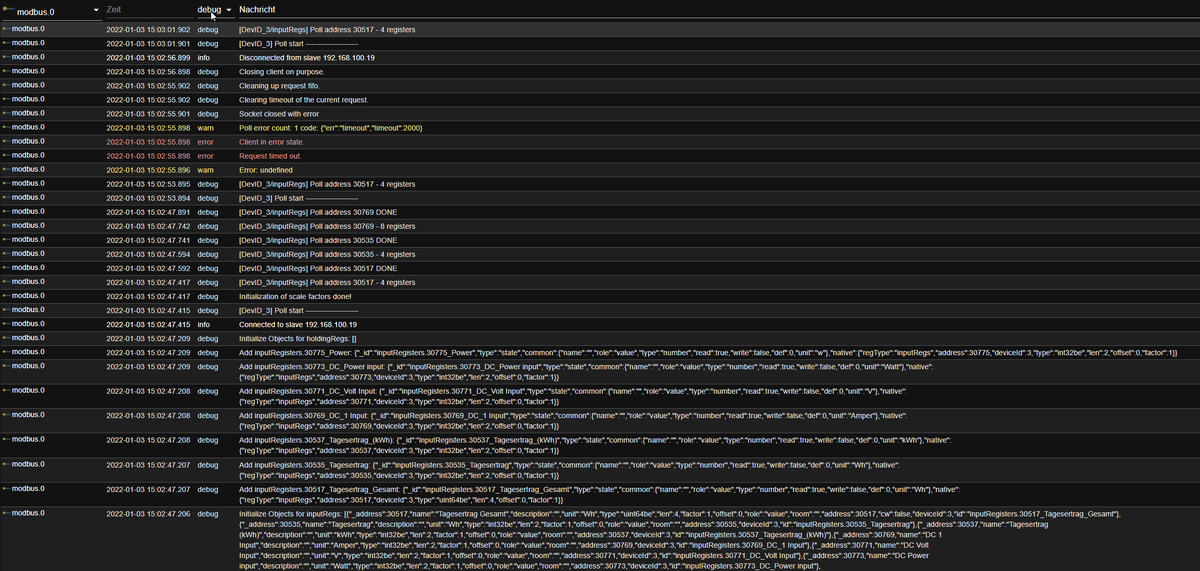Select the 'Add inputRegisters.30517_Tagesertrag_Gesamt' message
The height and width of the screenshot is (571, 1200).
(600, 494)
